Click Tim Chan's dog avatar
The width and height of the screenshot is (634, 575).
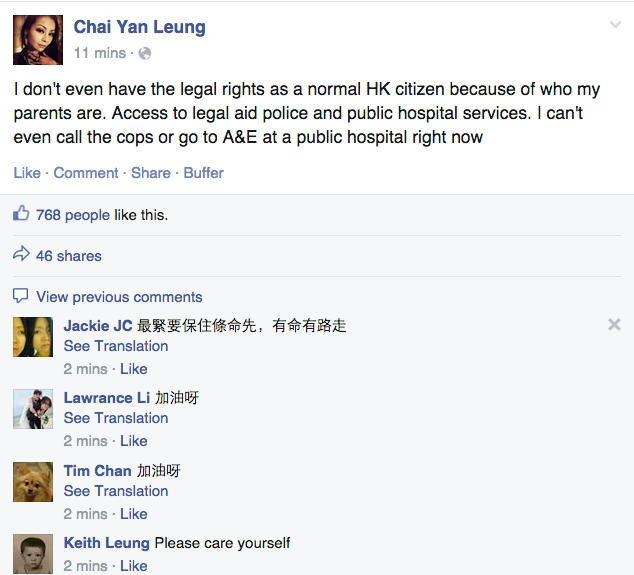point(33,482)
